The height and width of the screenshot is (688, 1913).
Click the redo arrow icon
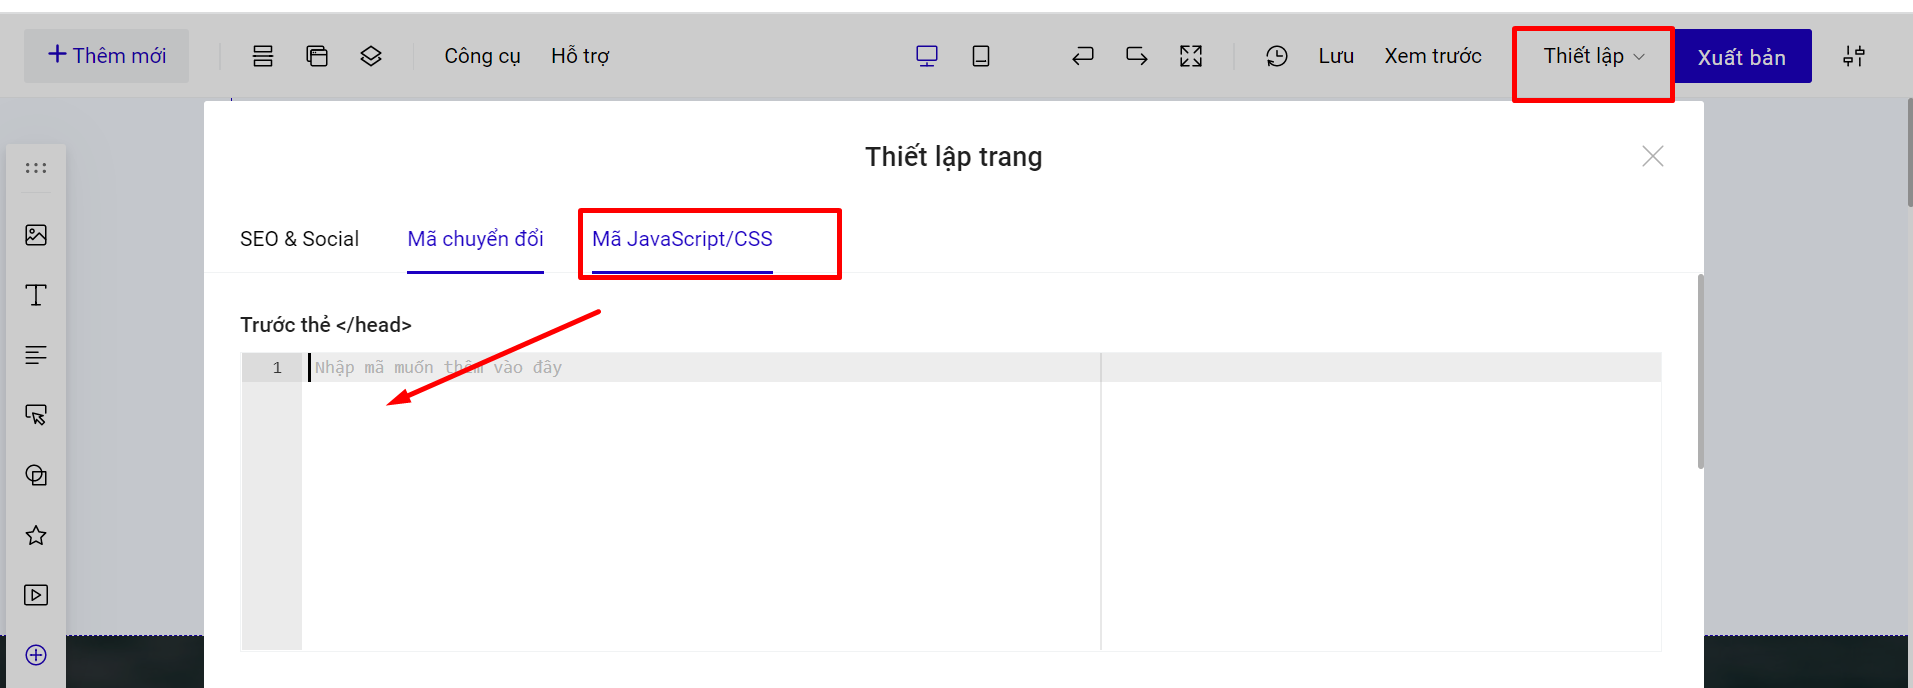[x=1137, y=56]
